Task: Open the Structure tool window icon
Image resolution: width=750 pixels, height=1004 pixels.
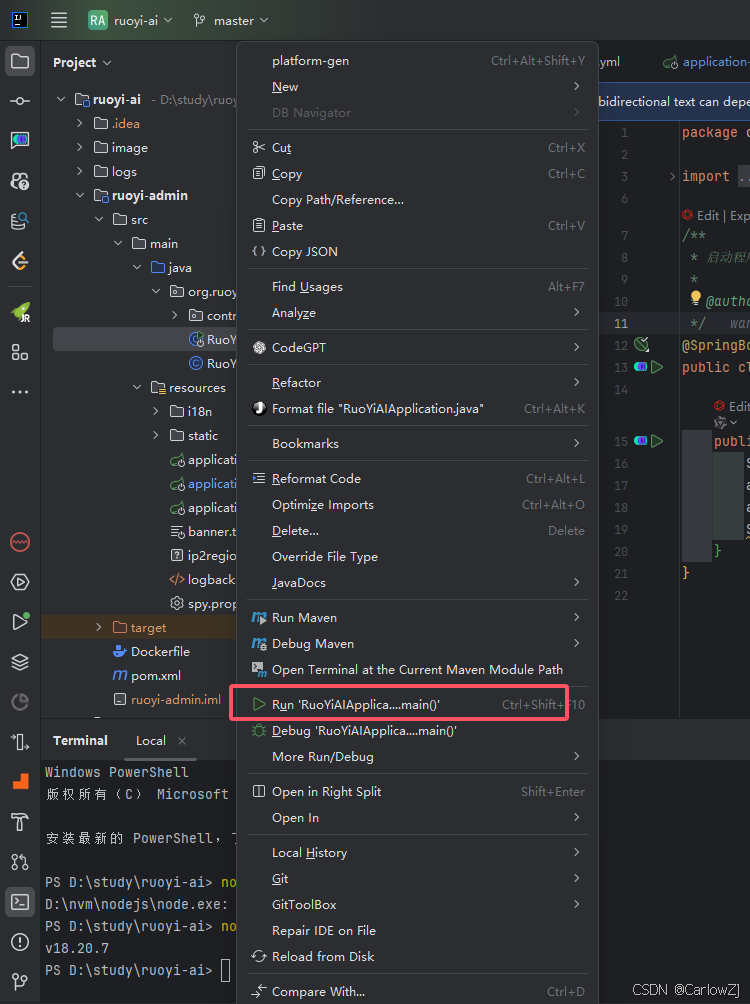Action: 20,352
